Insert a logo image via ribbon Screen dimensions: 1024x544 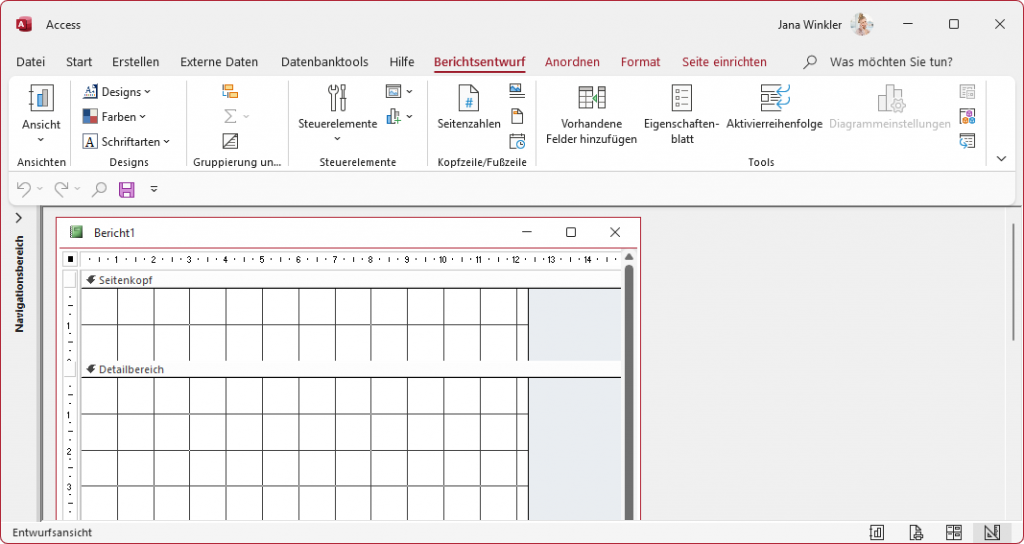517,90
